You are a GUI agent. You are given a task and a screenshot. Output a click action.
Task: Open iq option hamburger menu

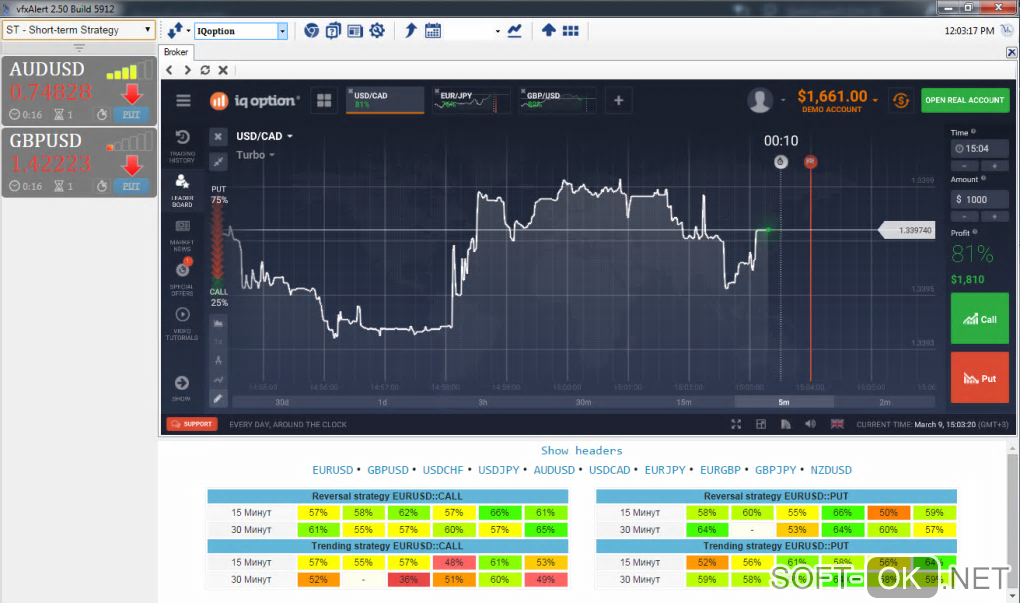183,100
